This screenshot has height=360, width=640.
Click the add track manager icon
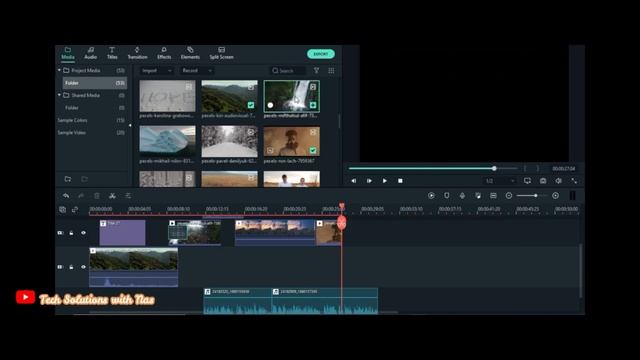pos(62,209)
